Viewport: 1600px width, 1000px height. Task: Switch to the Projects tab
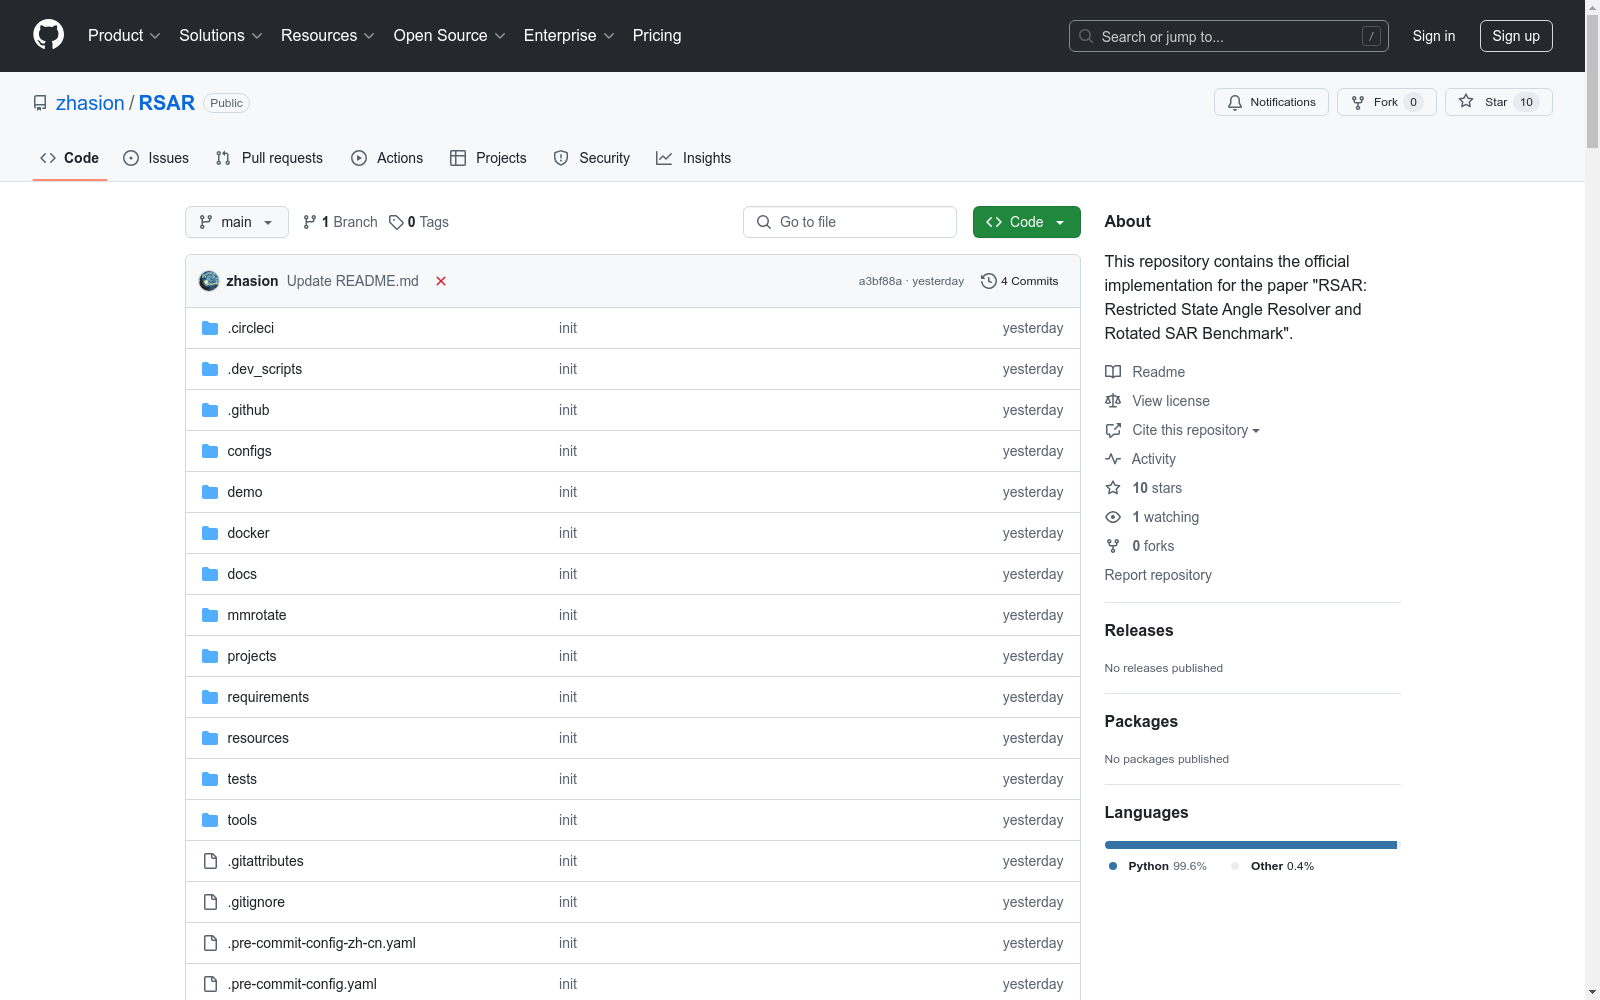[488, 158]
